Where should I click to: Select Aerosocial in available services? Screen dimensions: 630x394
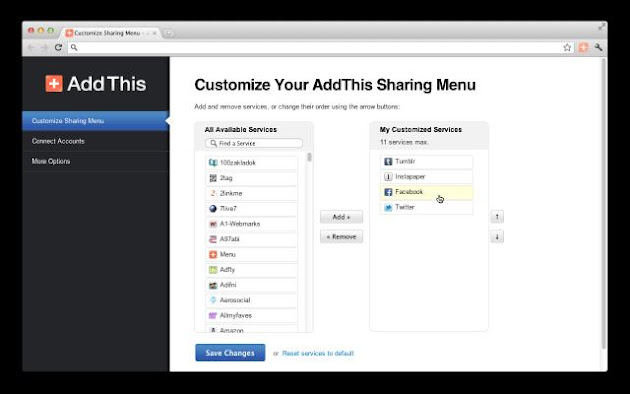point(252,300)
